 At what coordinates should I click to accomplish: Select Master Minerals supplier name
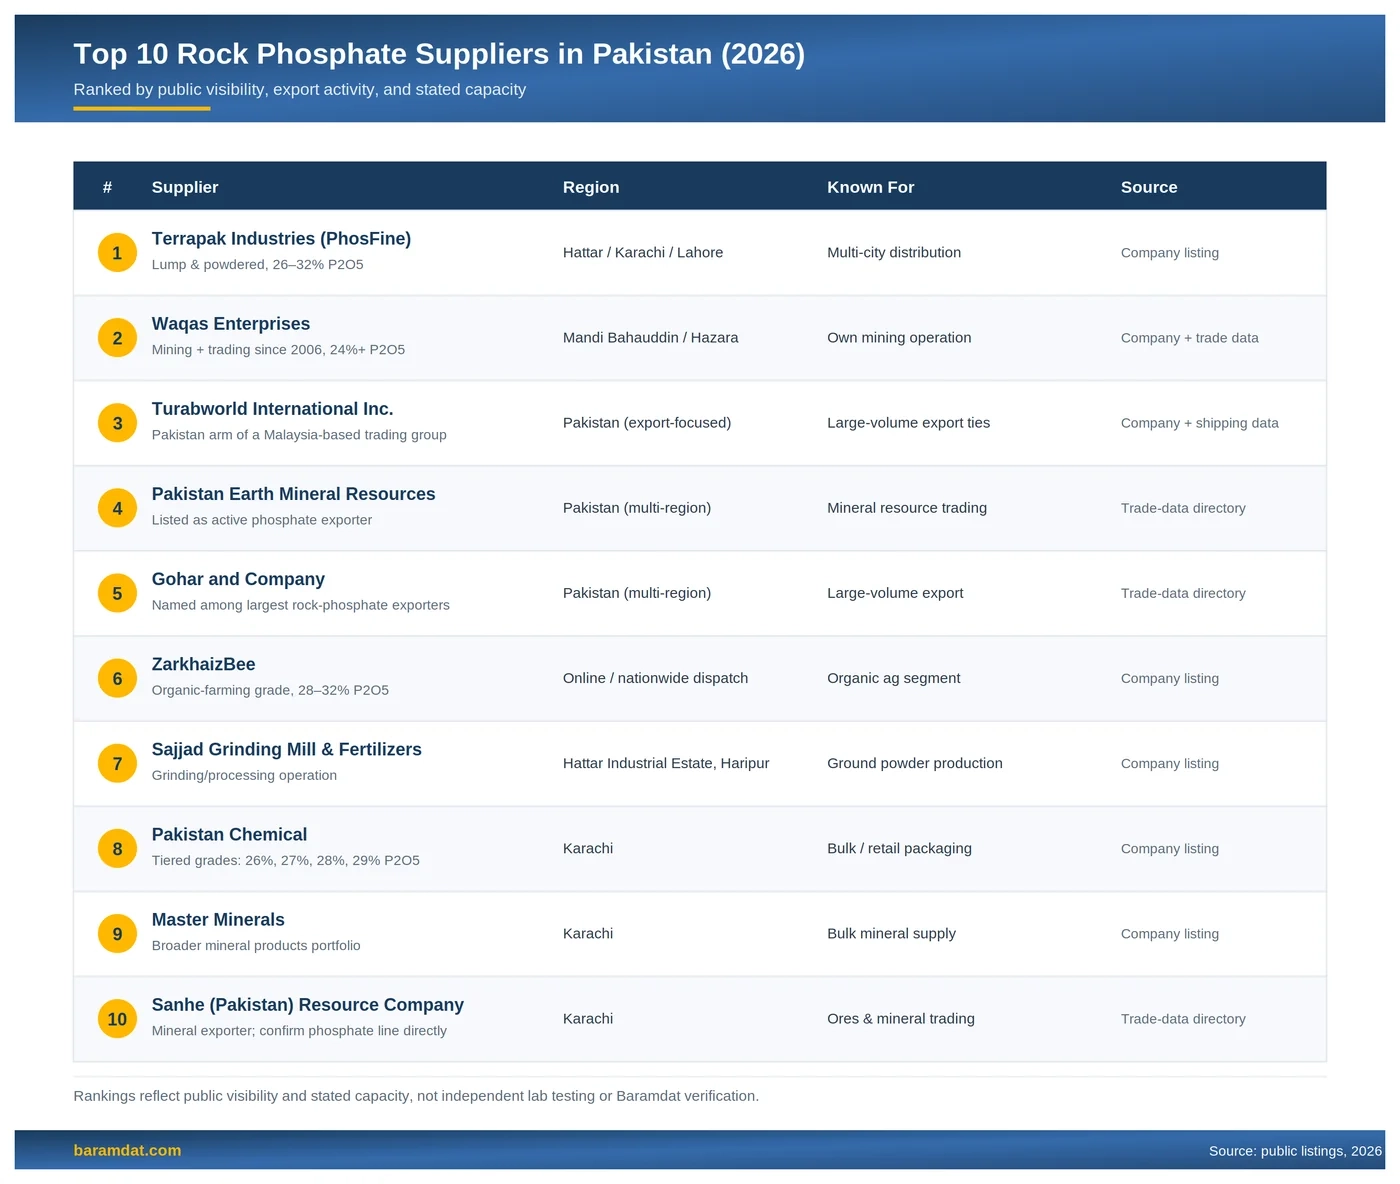pyautogui.click(x=218, y=918)
